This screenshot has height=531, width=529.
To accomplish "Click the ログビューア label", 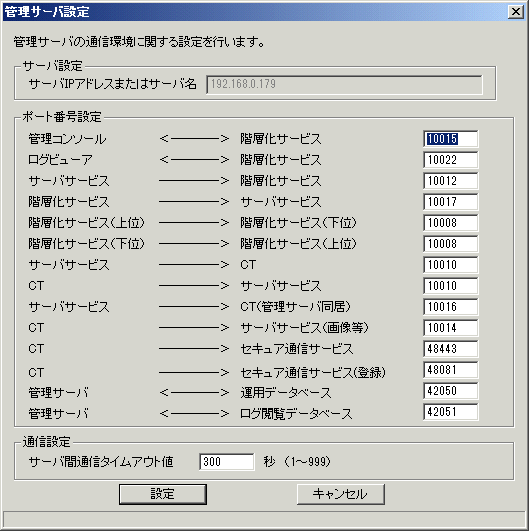I will [x=60, y=160].
